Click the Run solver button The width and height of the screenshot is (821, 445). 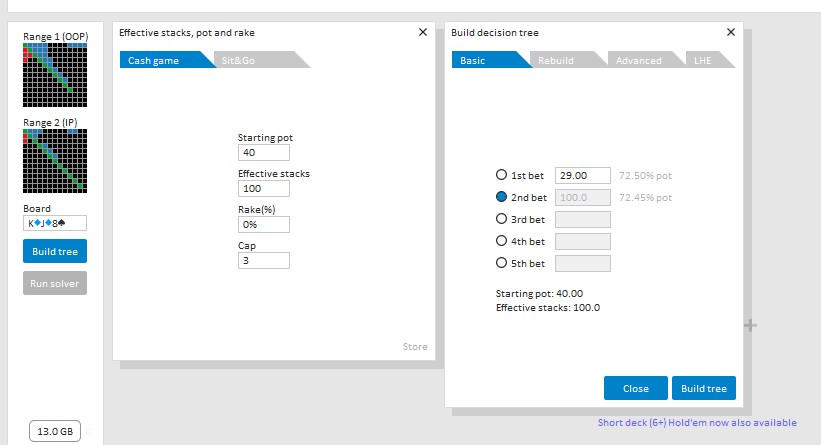click(55, 283)
